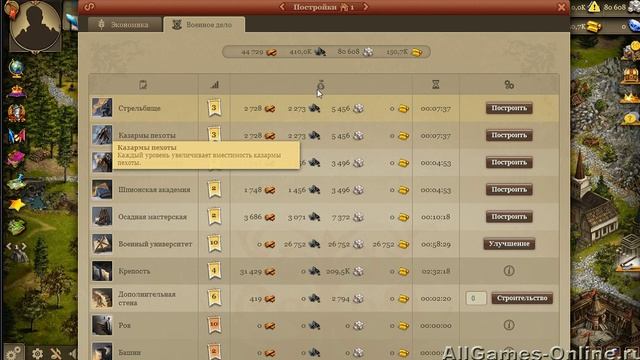Click Улучшение for Военный университет

[x=509, y=244]
